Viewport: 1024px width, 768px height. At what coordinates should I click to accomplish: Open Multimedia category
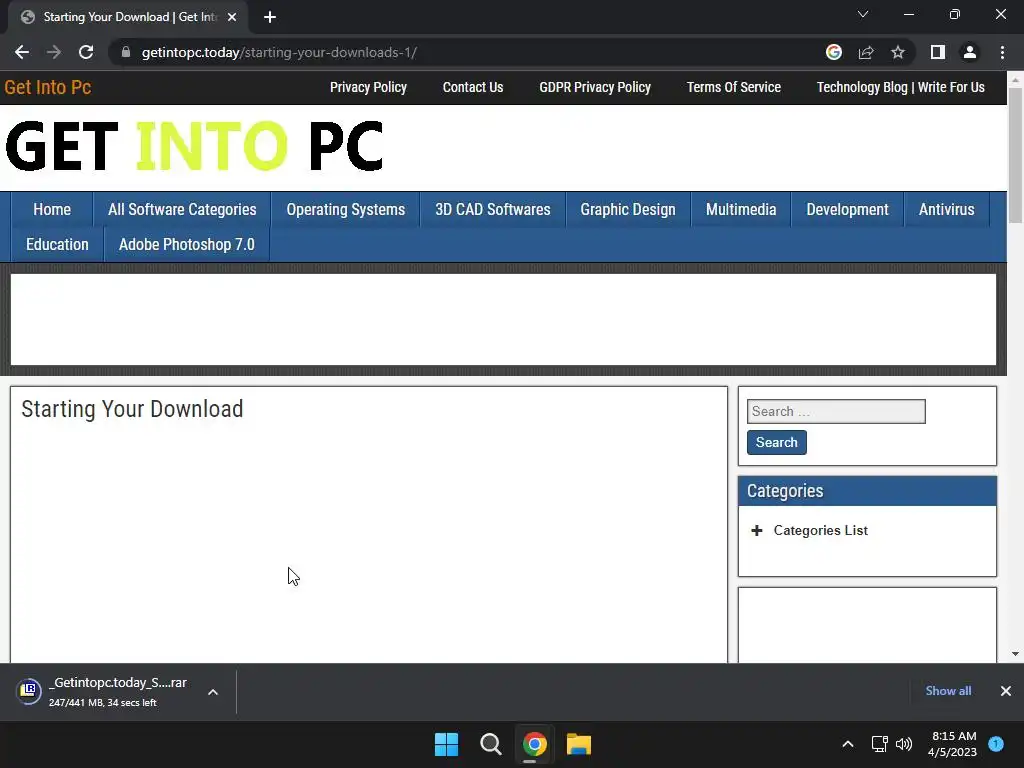pyautogui.click(x=741, y=210)
